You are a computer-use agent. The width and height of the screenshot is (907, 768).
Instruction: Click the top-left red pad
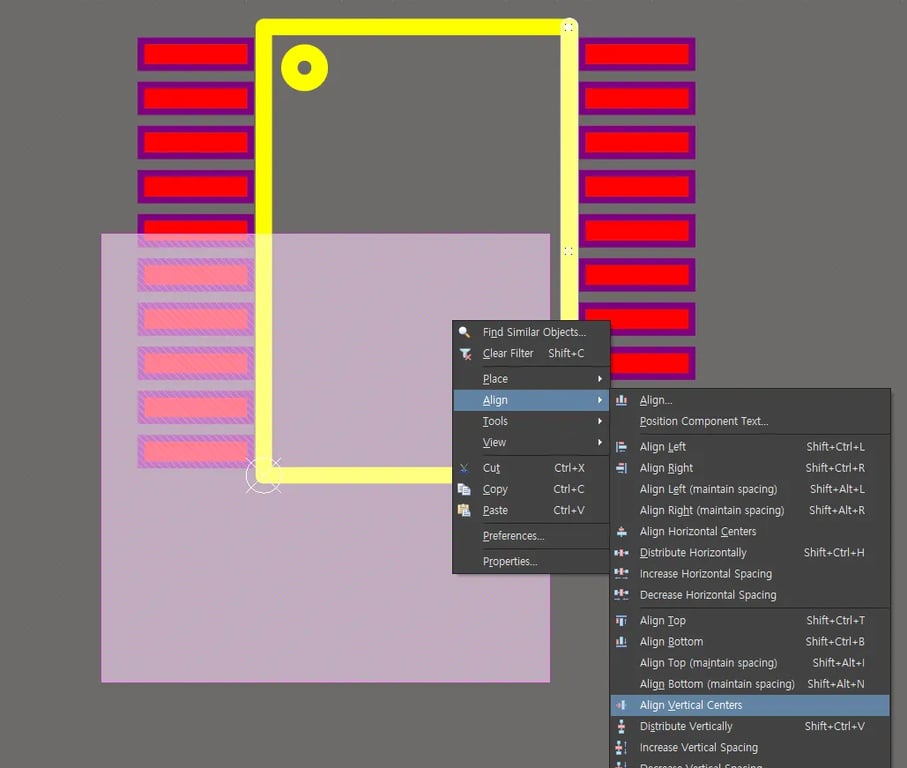pos(196,54)
